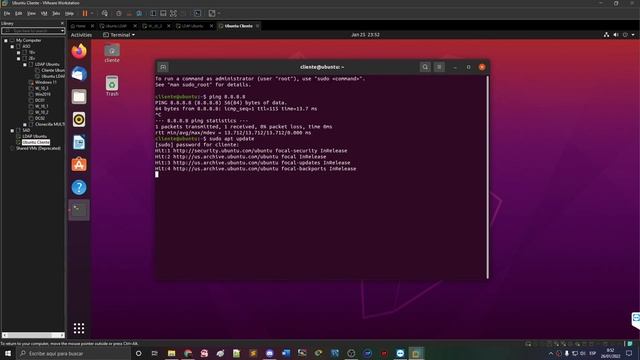The width and height of the screenshot is (640, 360).
Task: Open the Trash desktop icon
Action: point(112,86)
